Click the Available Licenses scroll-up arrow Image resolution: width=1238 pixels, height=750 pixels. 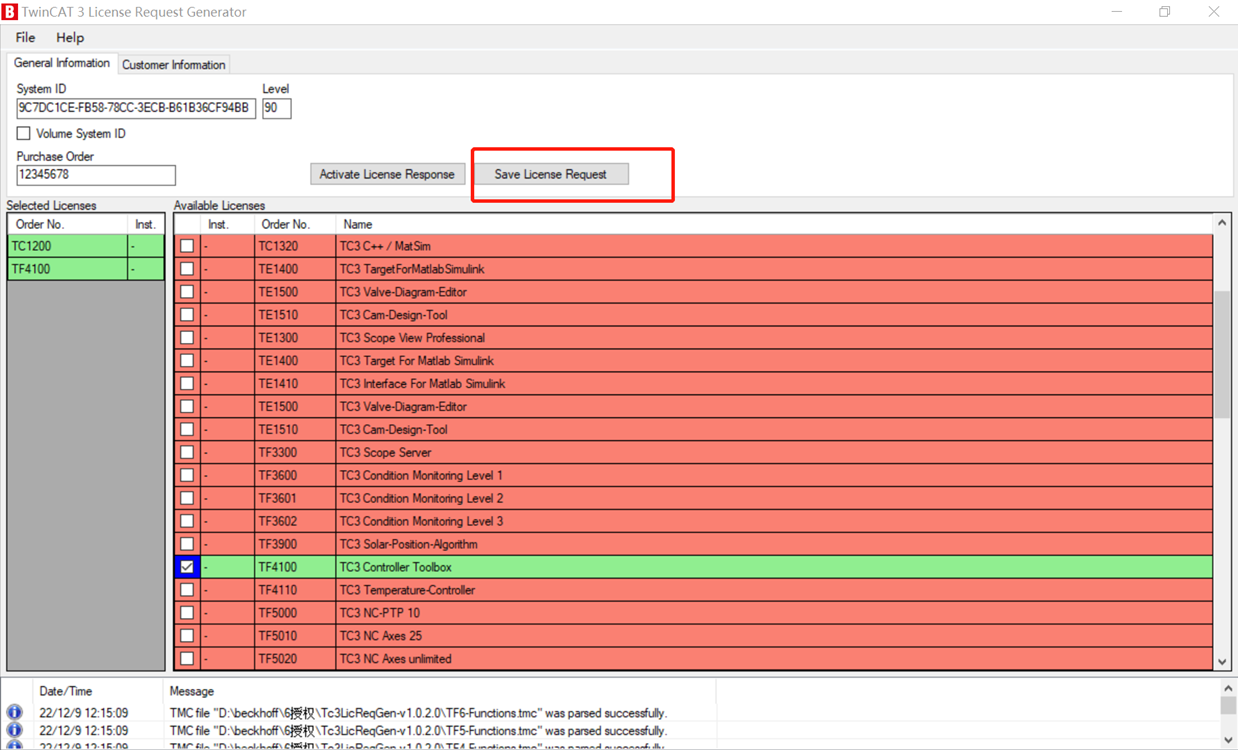[x=1222, y=223]
